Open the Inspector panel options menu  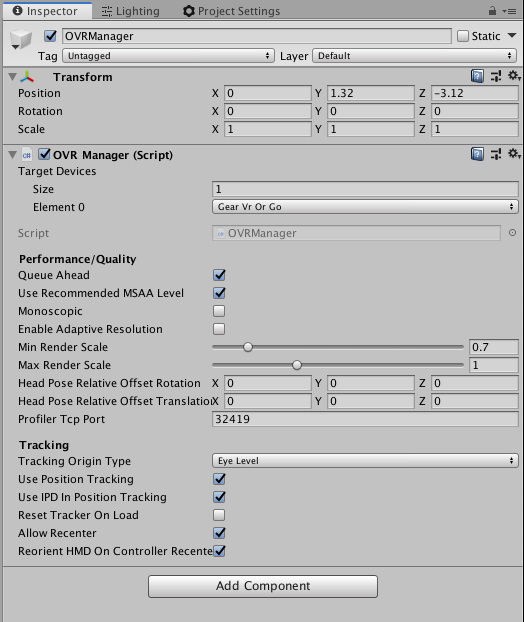[509, 12]
